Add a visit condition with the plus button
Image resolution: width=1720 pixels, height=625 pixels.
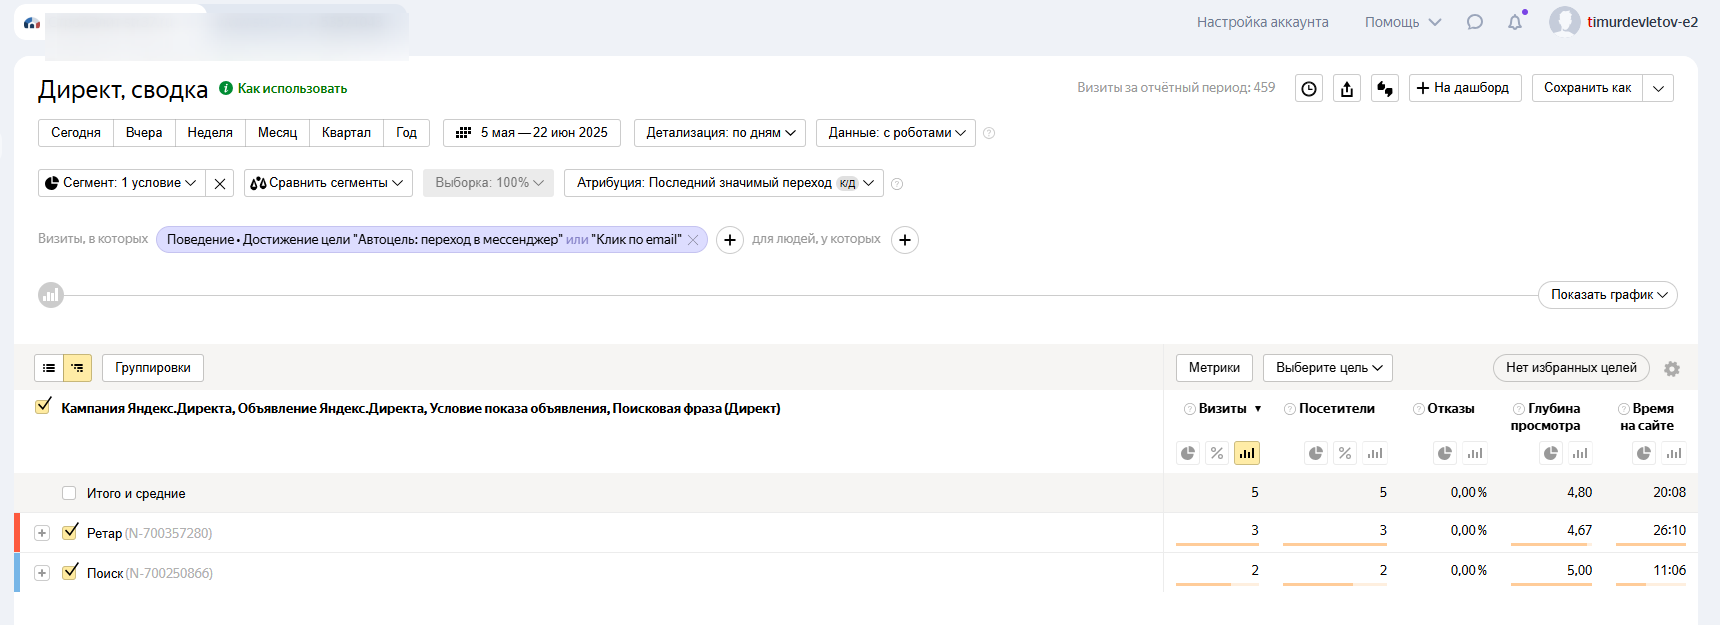730,240
